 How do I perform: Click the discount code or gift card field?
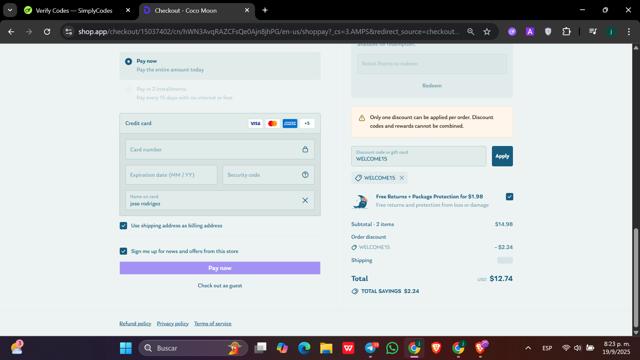(418, 156)
